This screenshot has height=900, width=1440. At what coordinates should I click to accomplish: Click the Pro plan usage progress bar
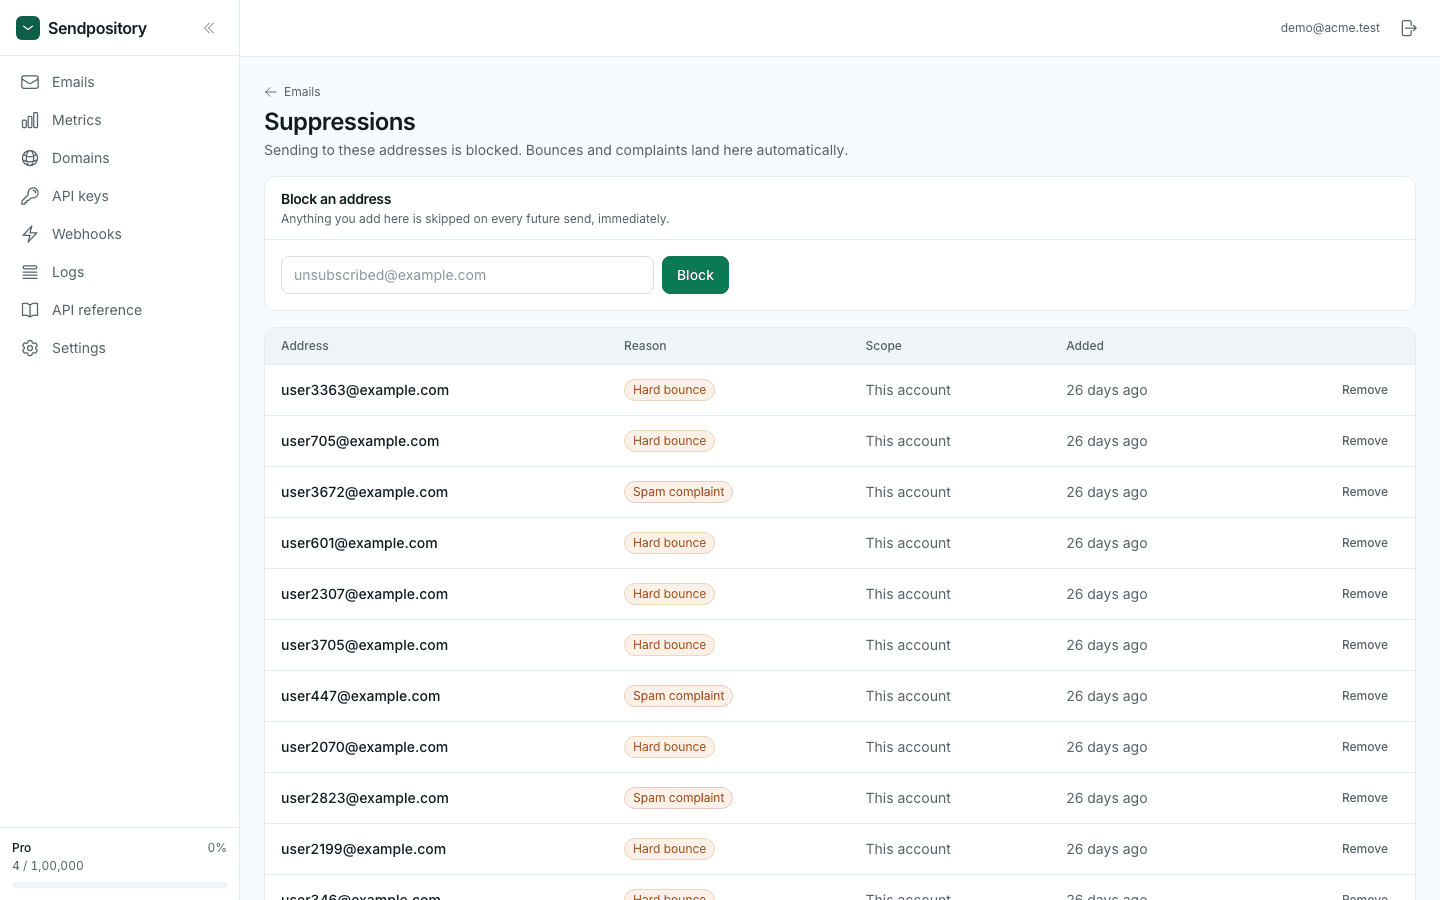119,885
